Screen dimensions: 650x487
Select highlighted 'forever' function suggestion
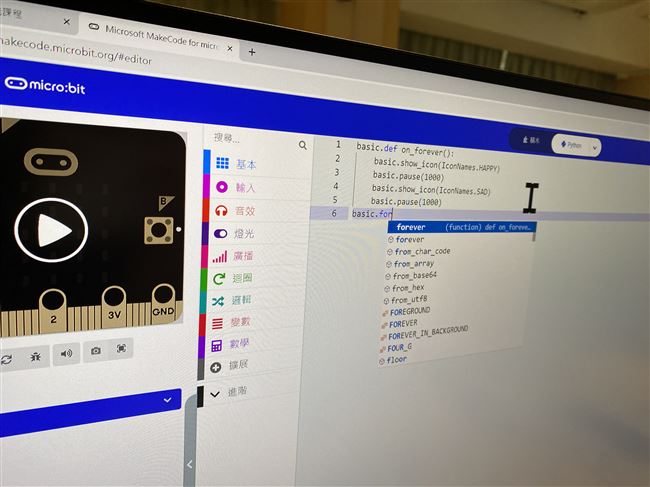point(462,227)
